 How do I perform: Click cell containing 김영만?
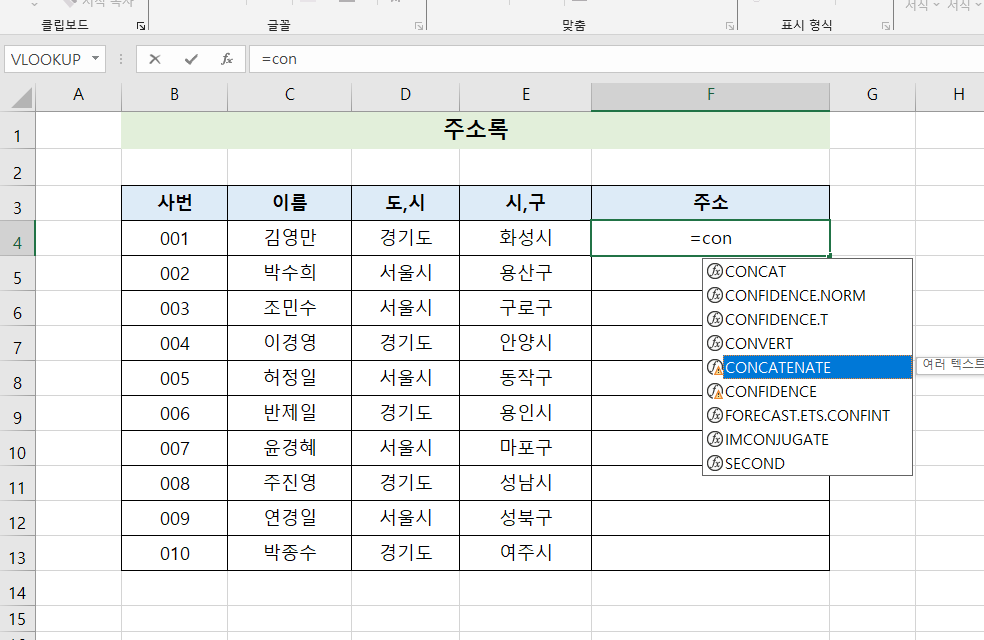[x=289, y=238]
